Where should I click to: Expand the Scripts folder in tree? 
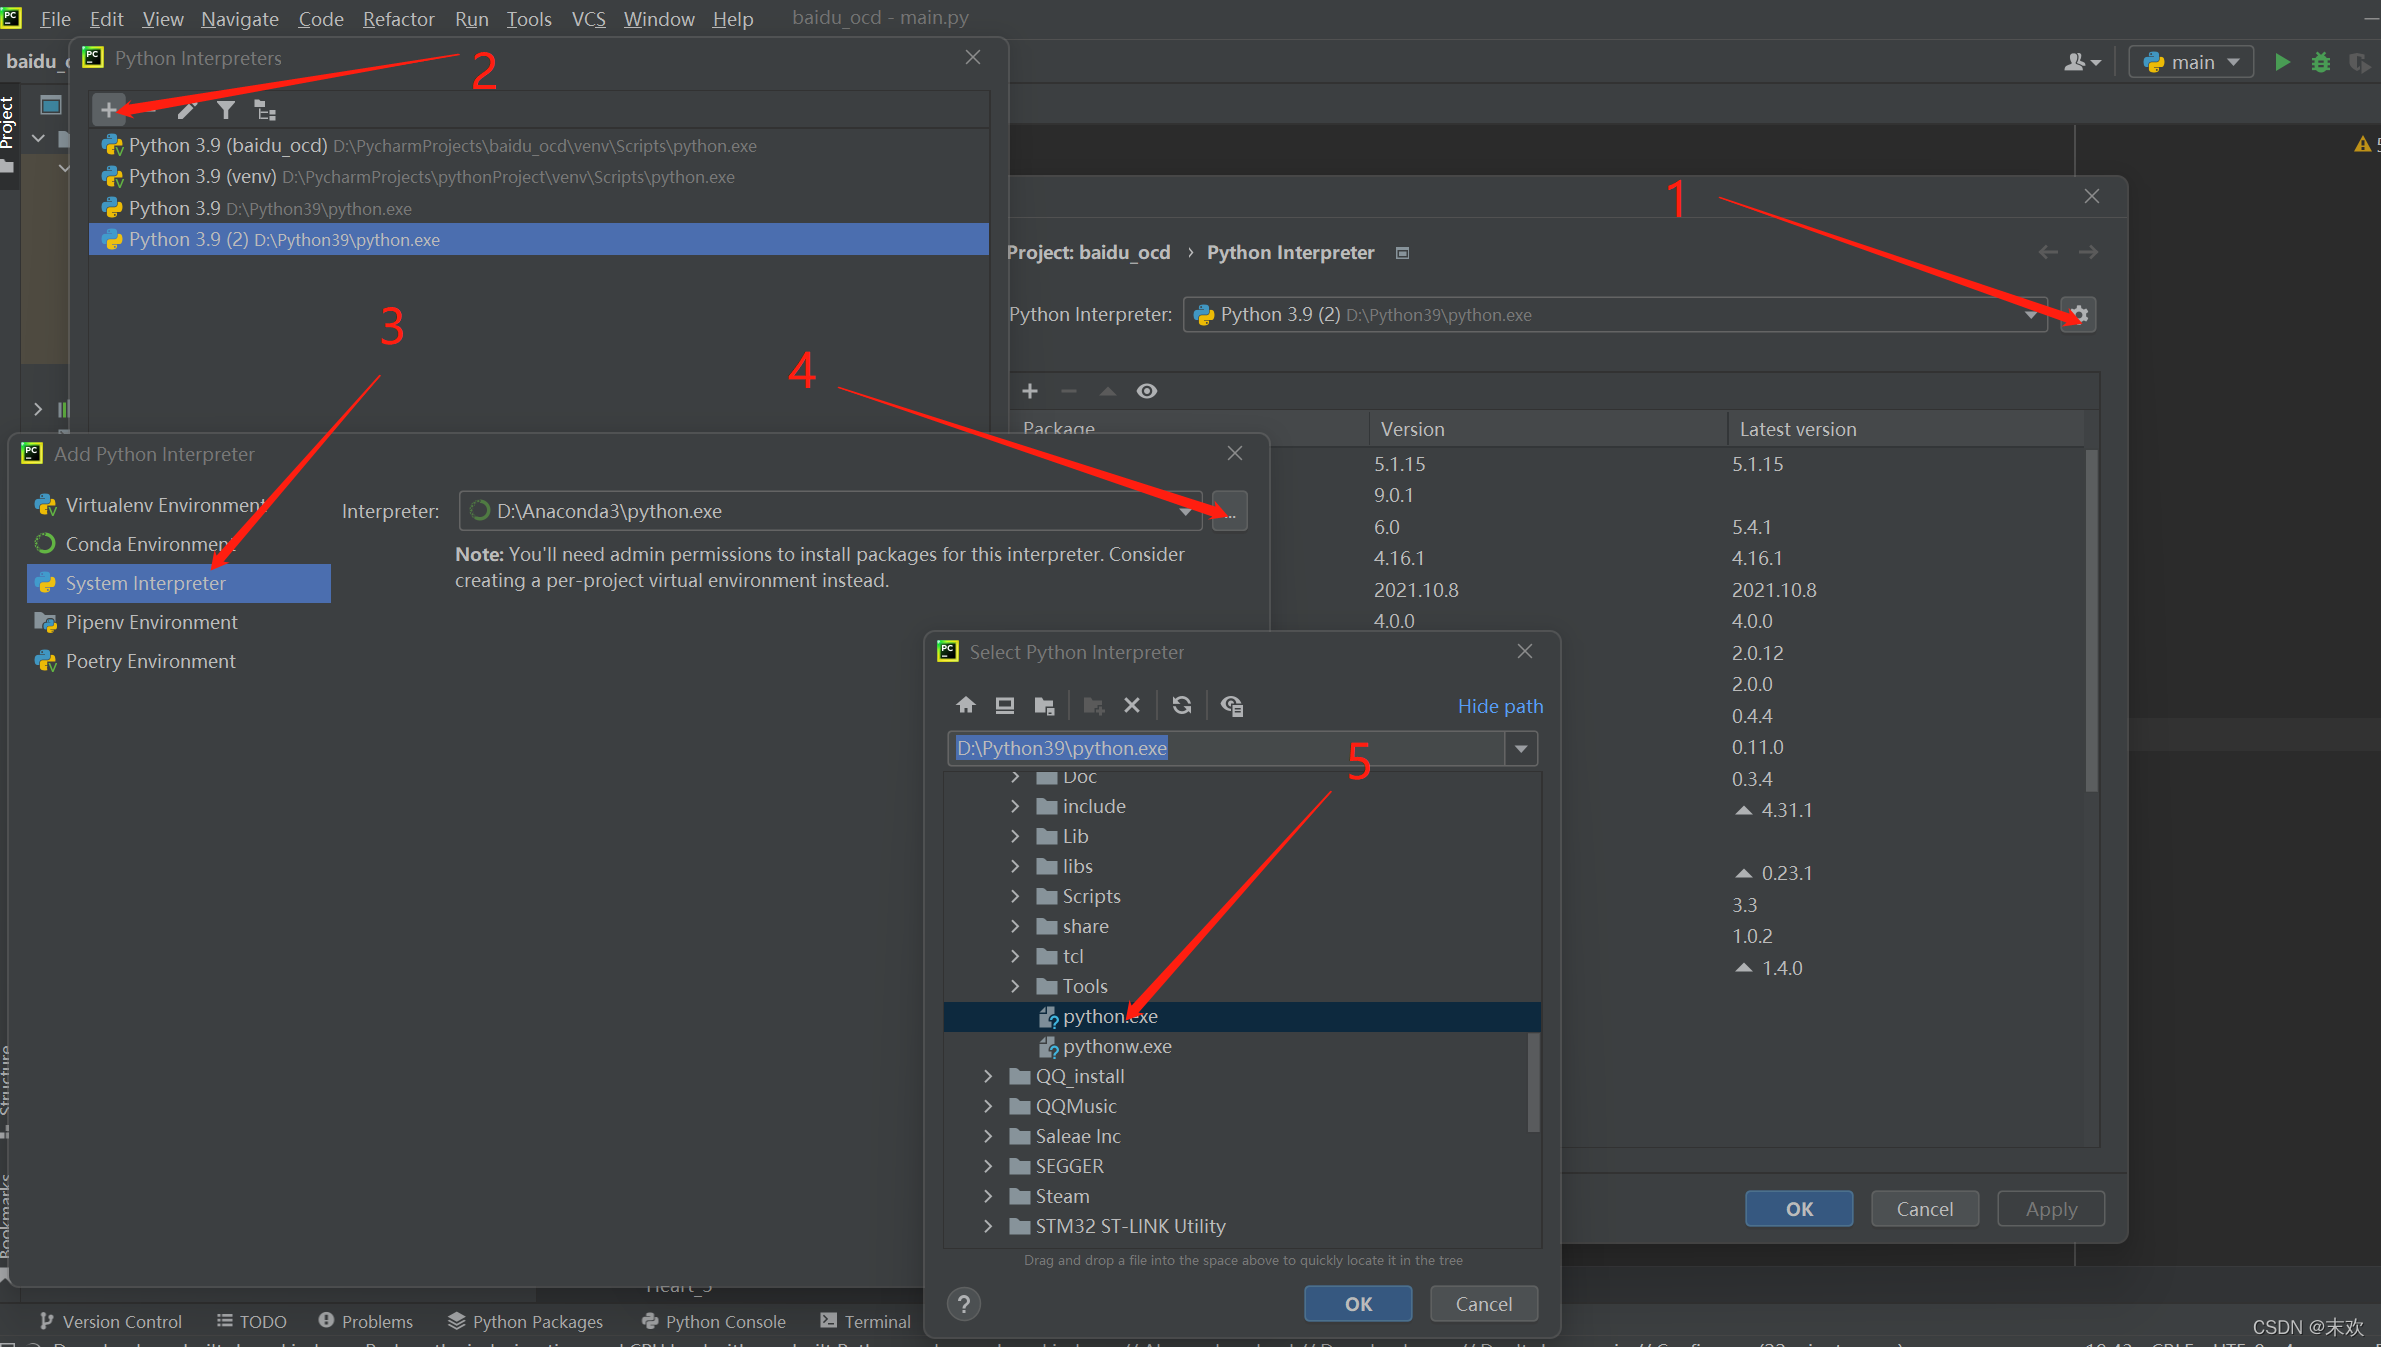(1015, 896)
